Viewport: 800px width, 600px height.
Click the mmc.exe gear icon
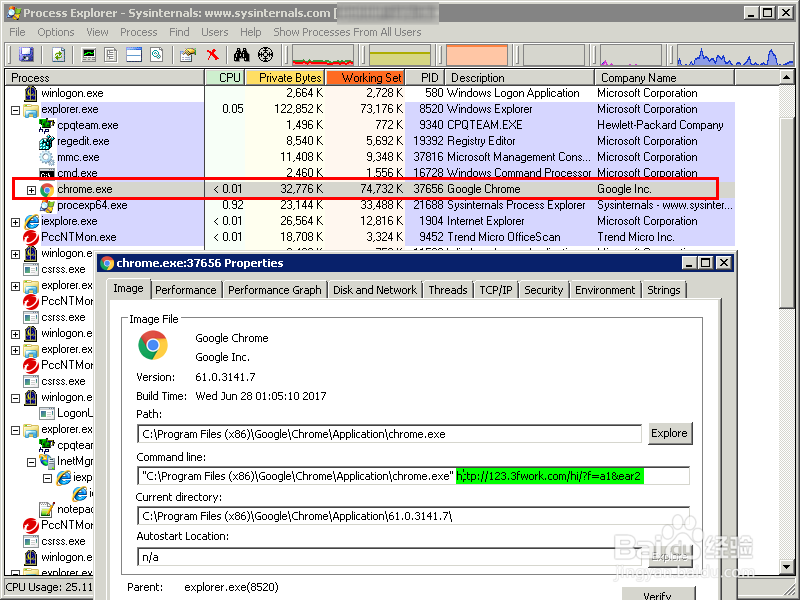47,157
